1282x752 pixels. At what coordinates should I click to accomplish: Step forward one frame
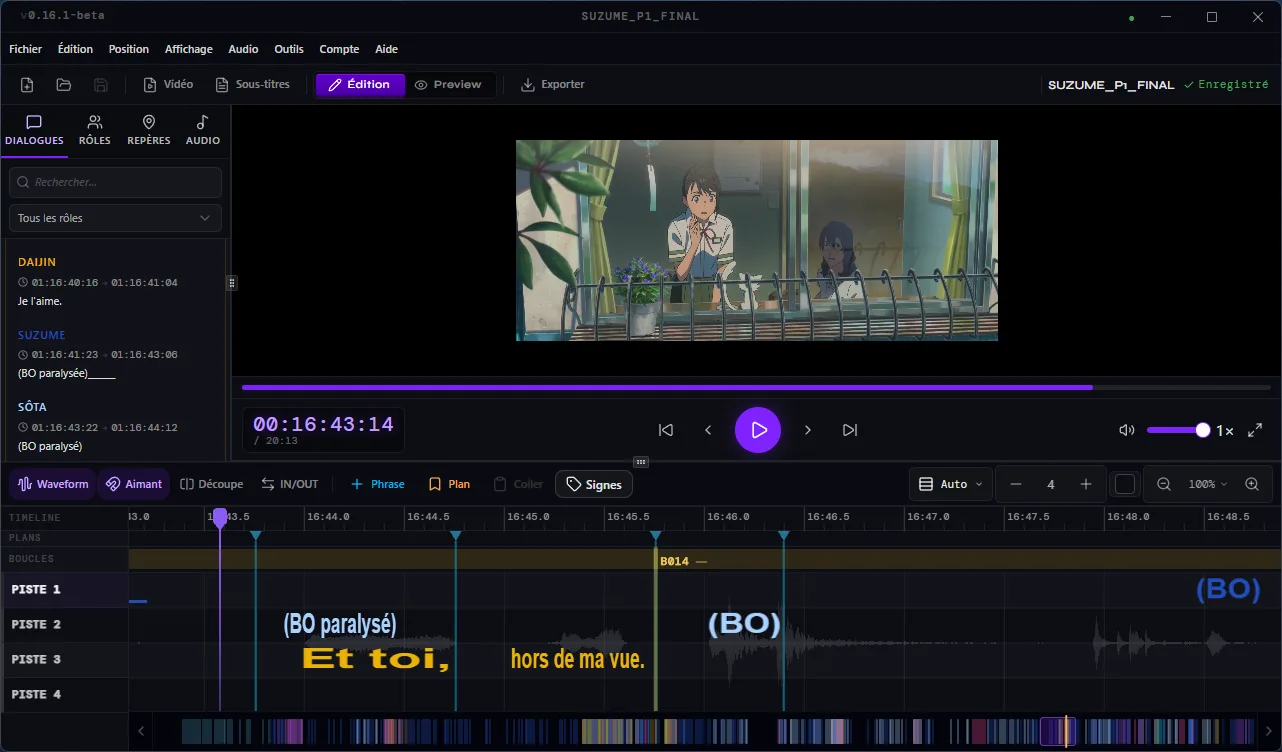click(808, 430)
